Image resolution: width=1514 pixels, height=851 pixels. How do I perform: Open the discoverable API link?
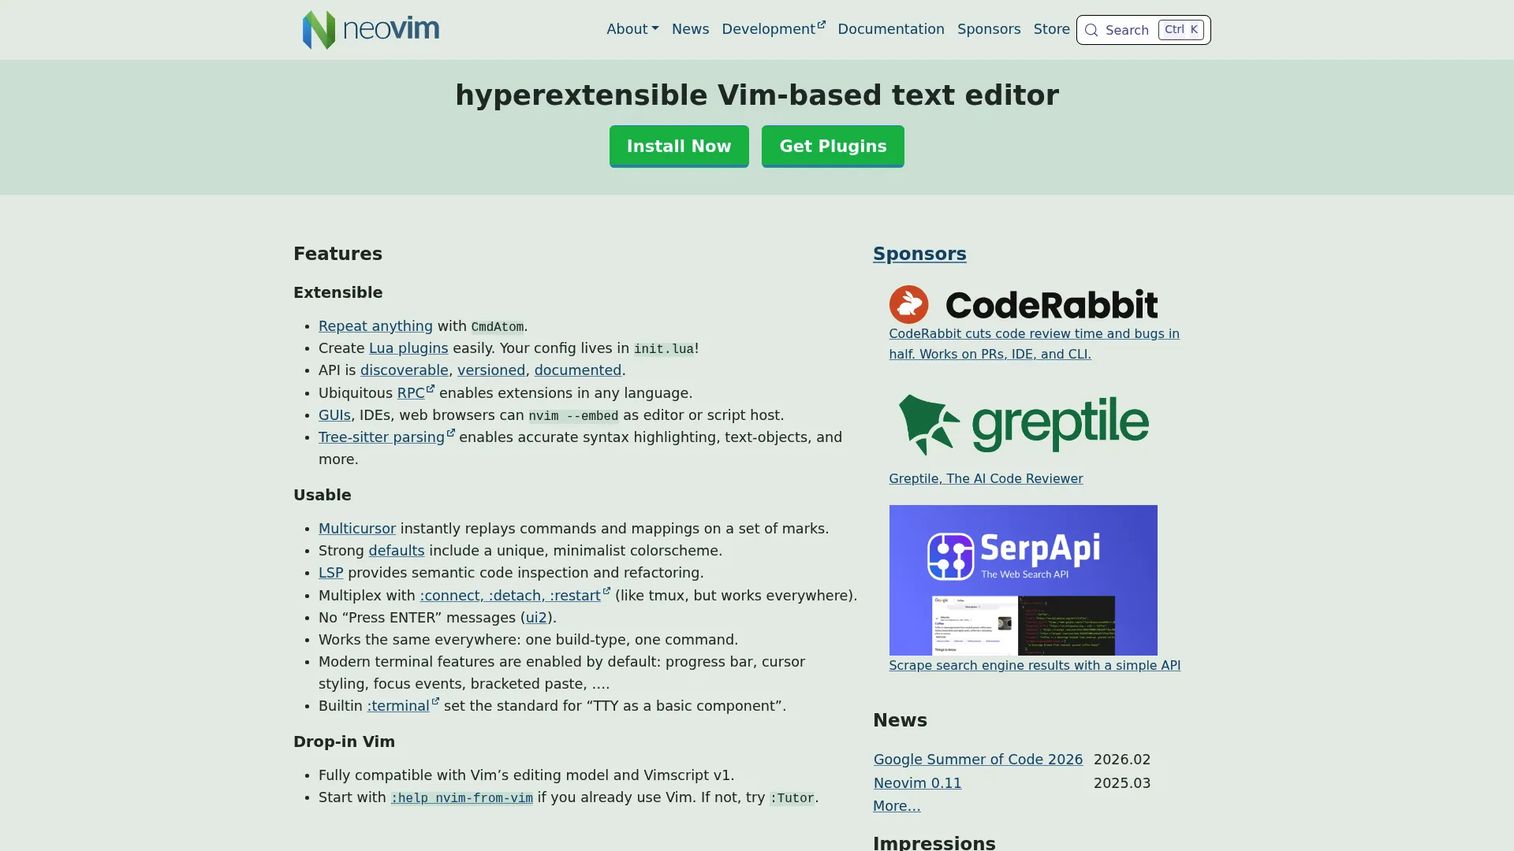404,370
